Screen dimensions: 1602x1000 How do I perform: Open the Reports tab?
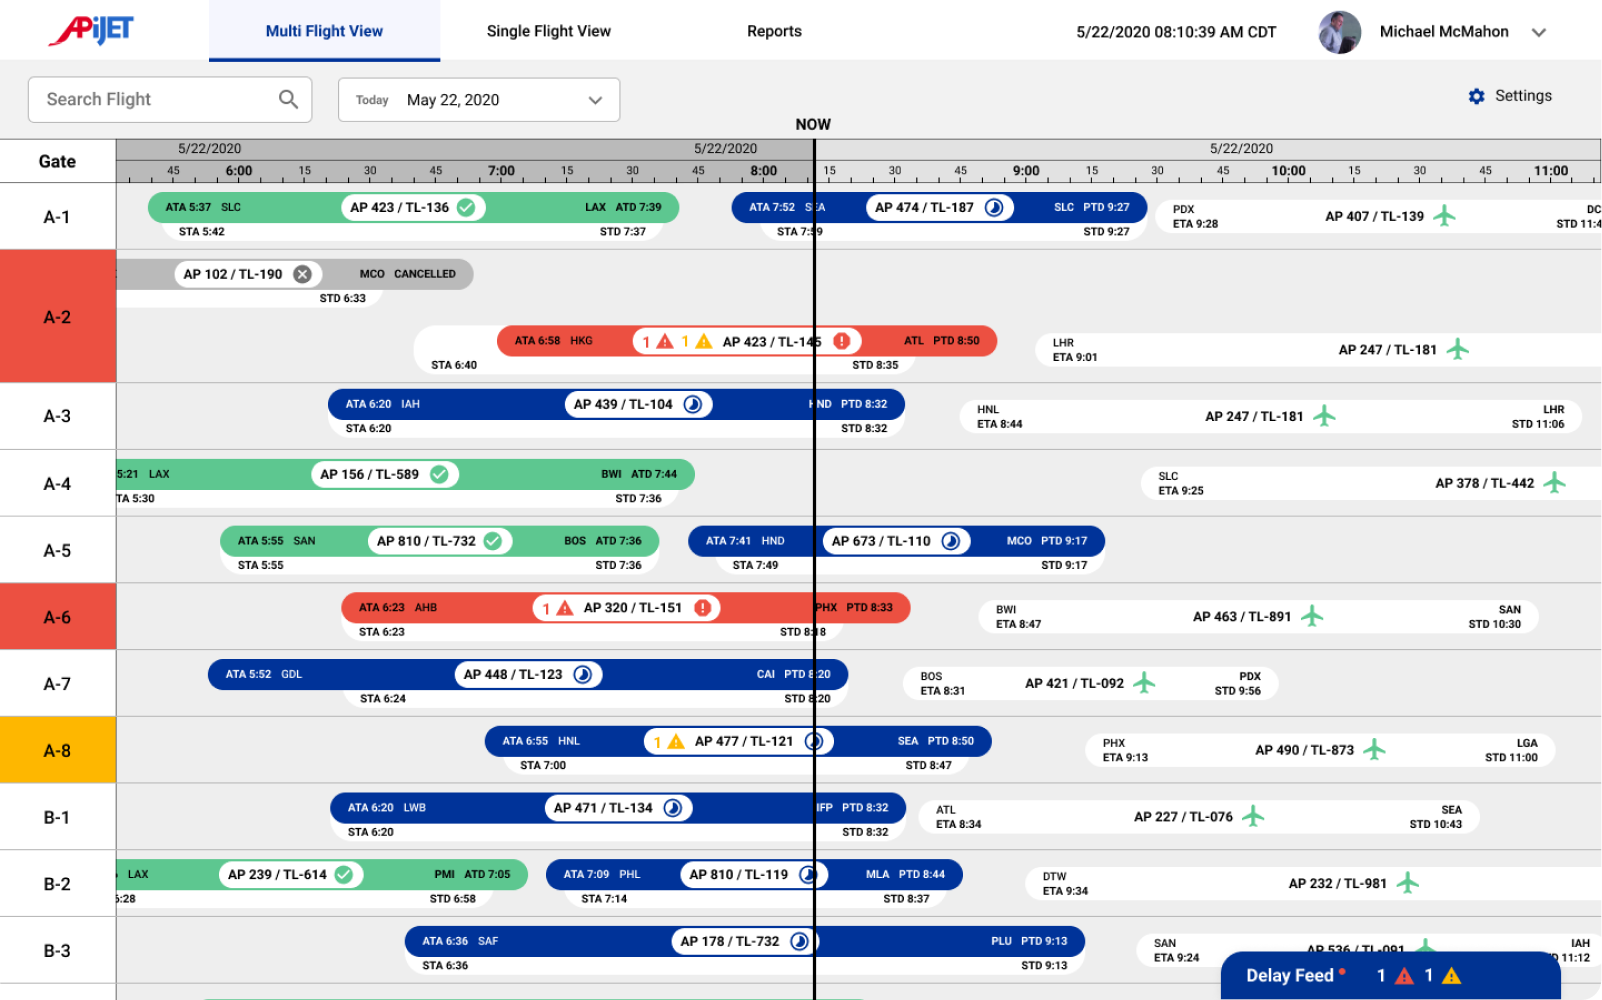(774, 31)
